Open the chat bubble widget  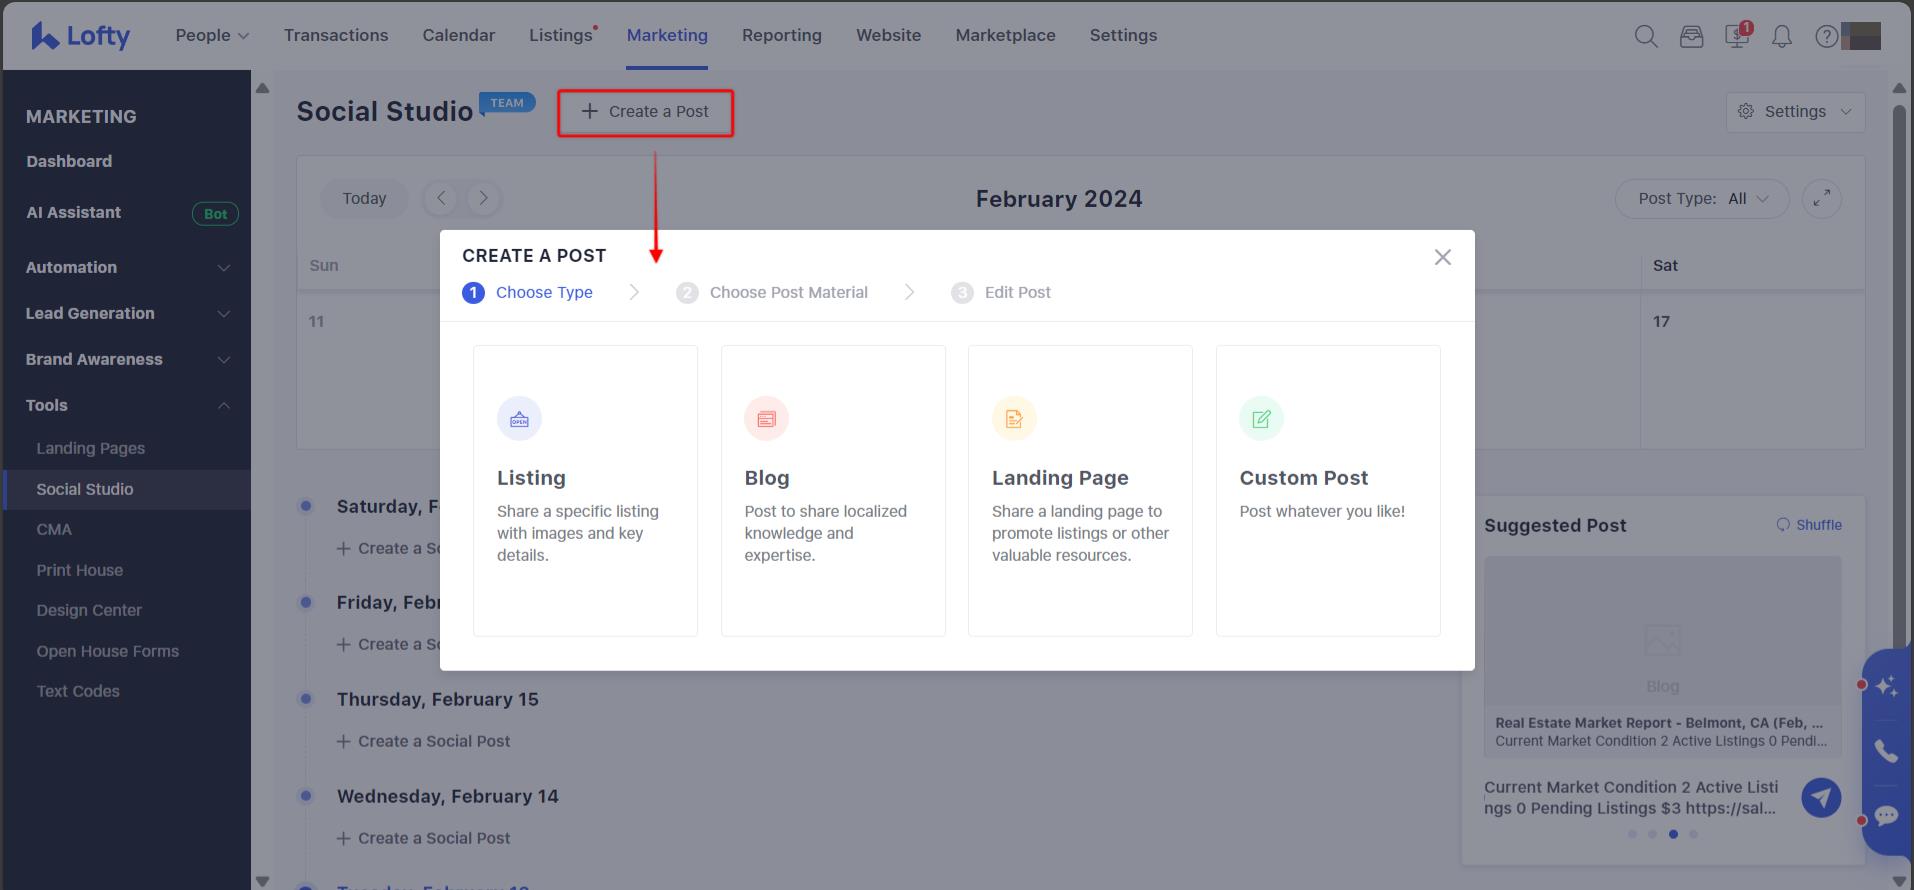point(1887,816)
